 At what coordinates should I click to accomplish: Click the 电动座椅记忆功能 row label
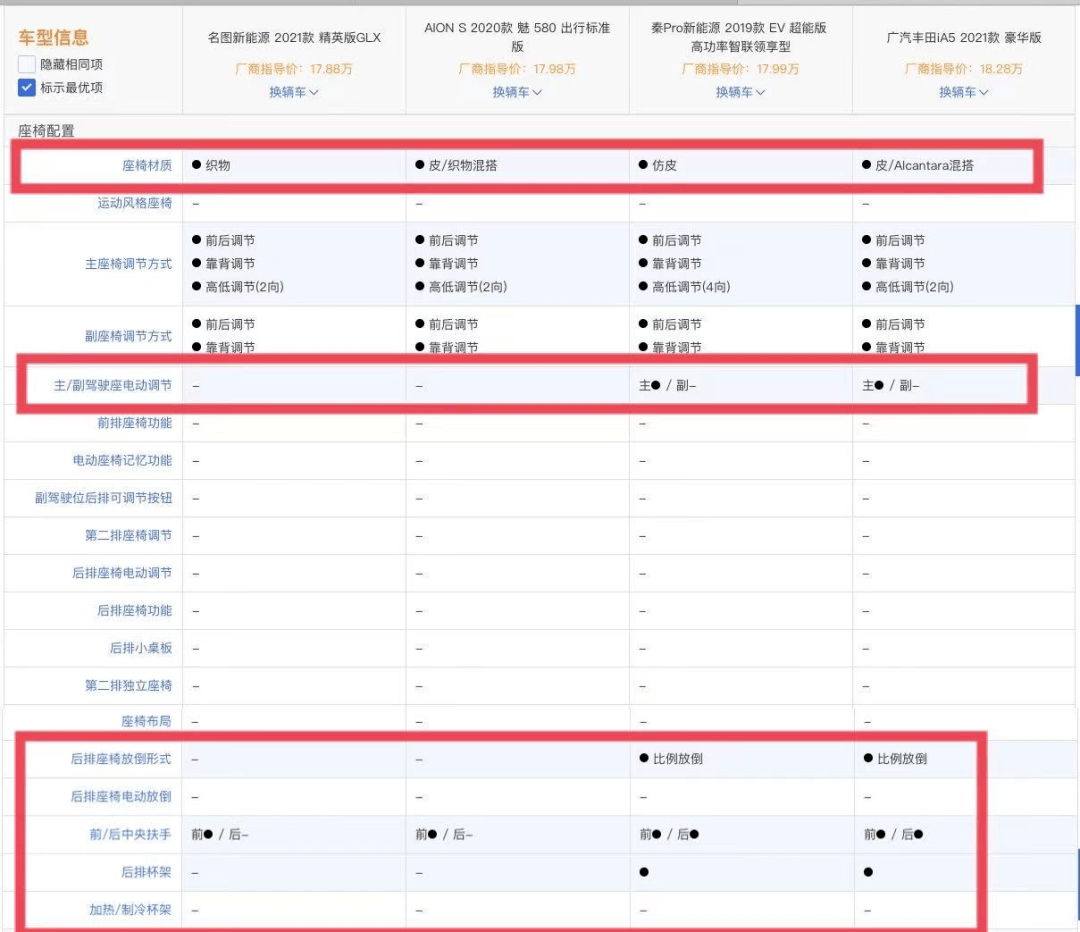tap(122, 460)
